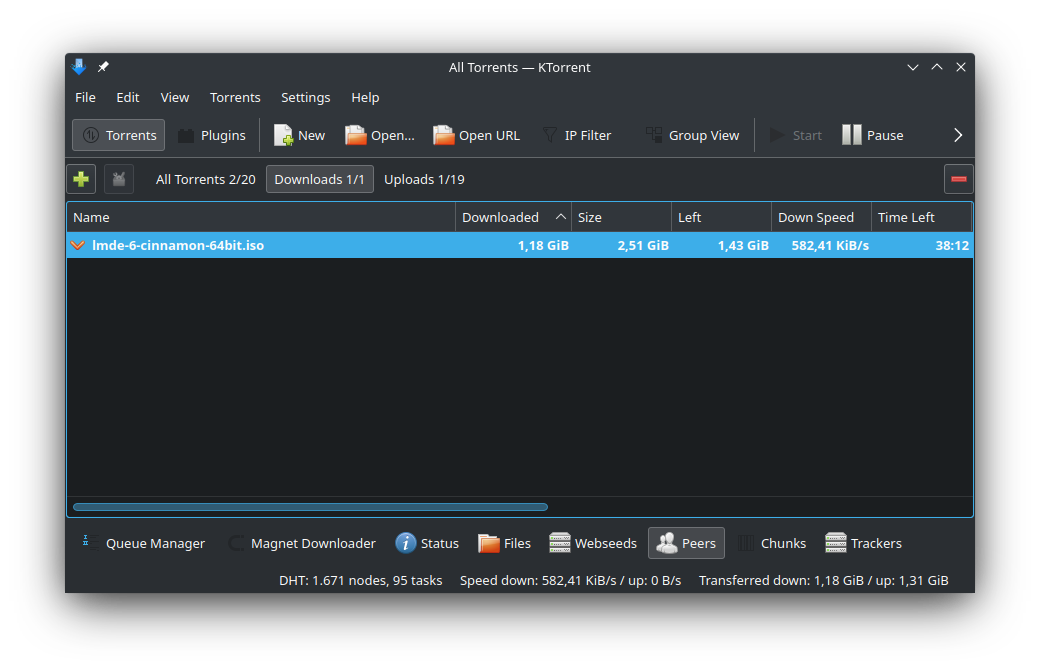Open the Edit menu
Viewport: 1040px width, 670px height.
click(128, 98)
